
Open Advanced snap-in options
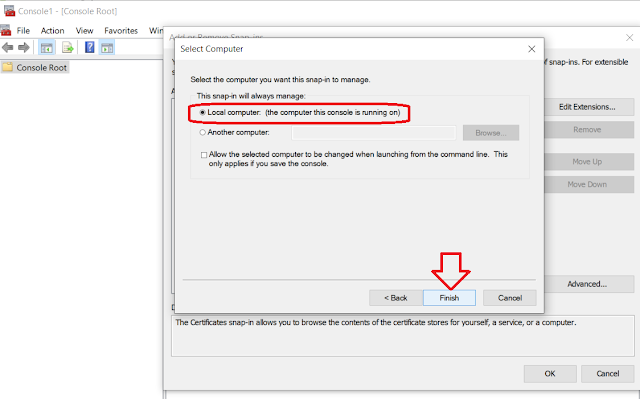coord(587,284)
